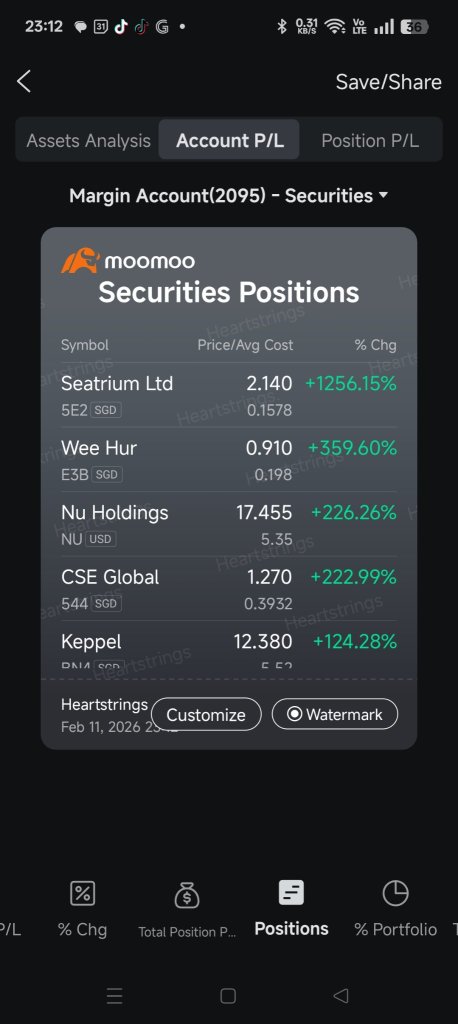This screenshot has width=458, height=1024.
Task: Select the Seatrium Ltd position row
Action: tap(229, 395)
